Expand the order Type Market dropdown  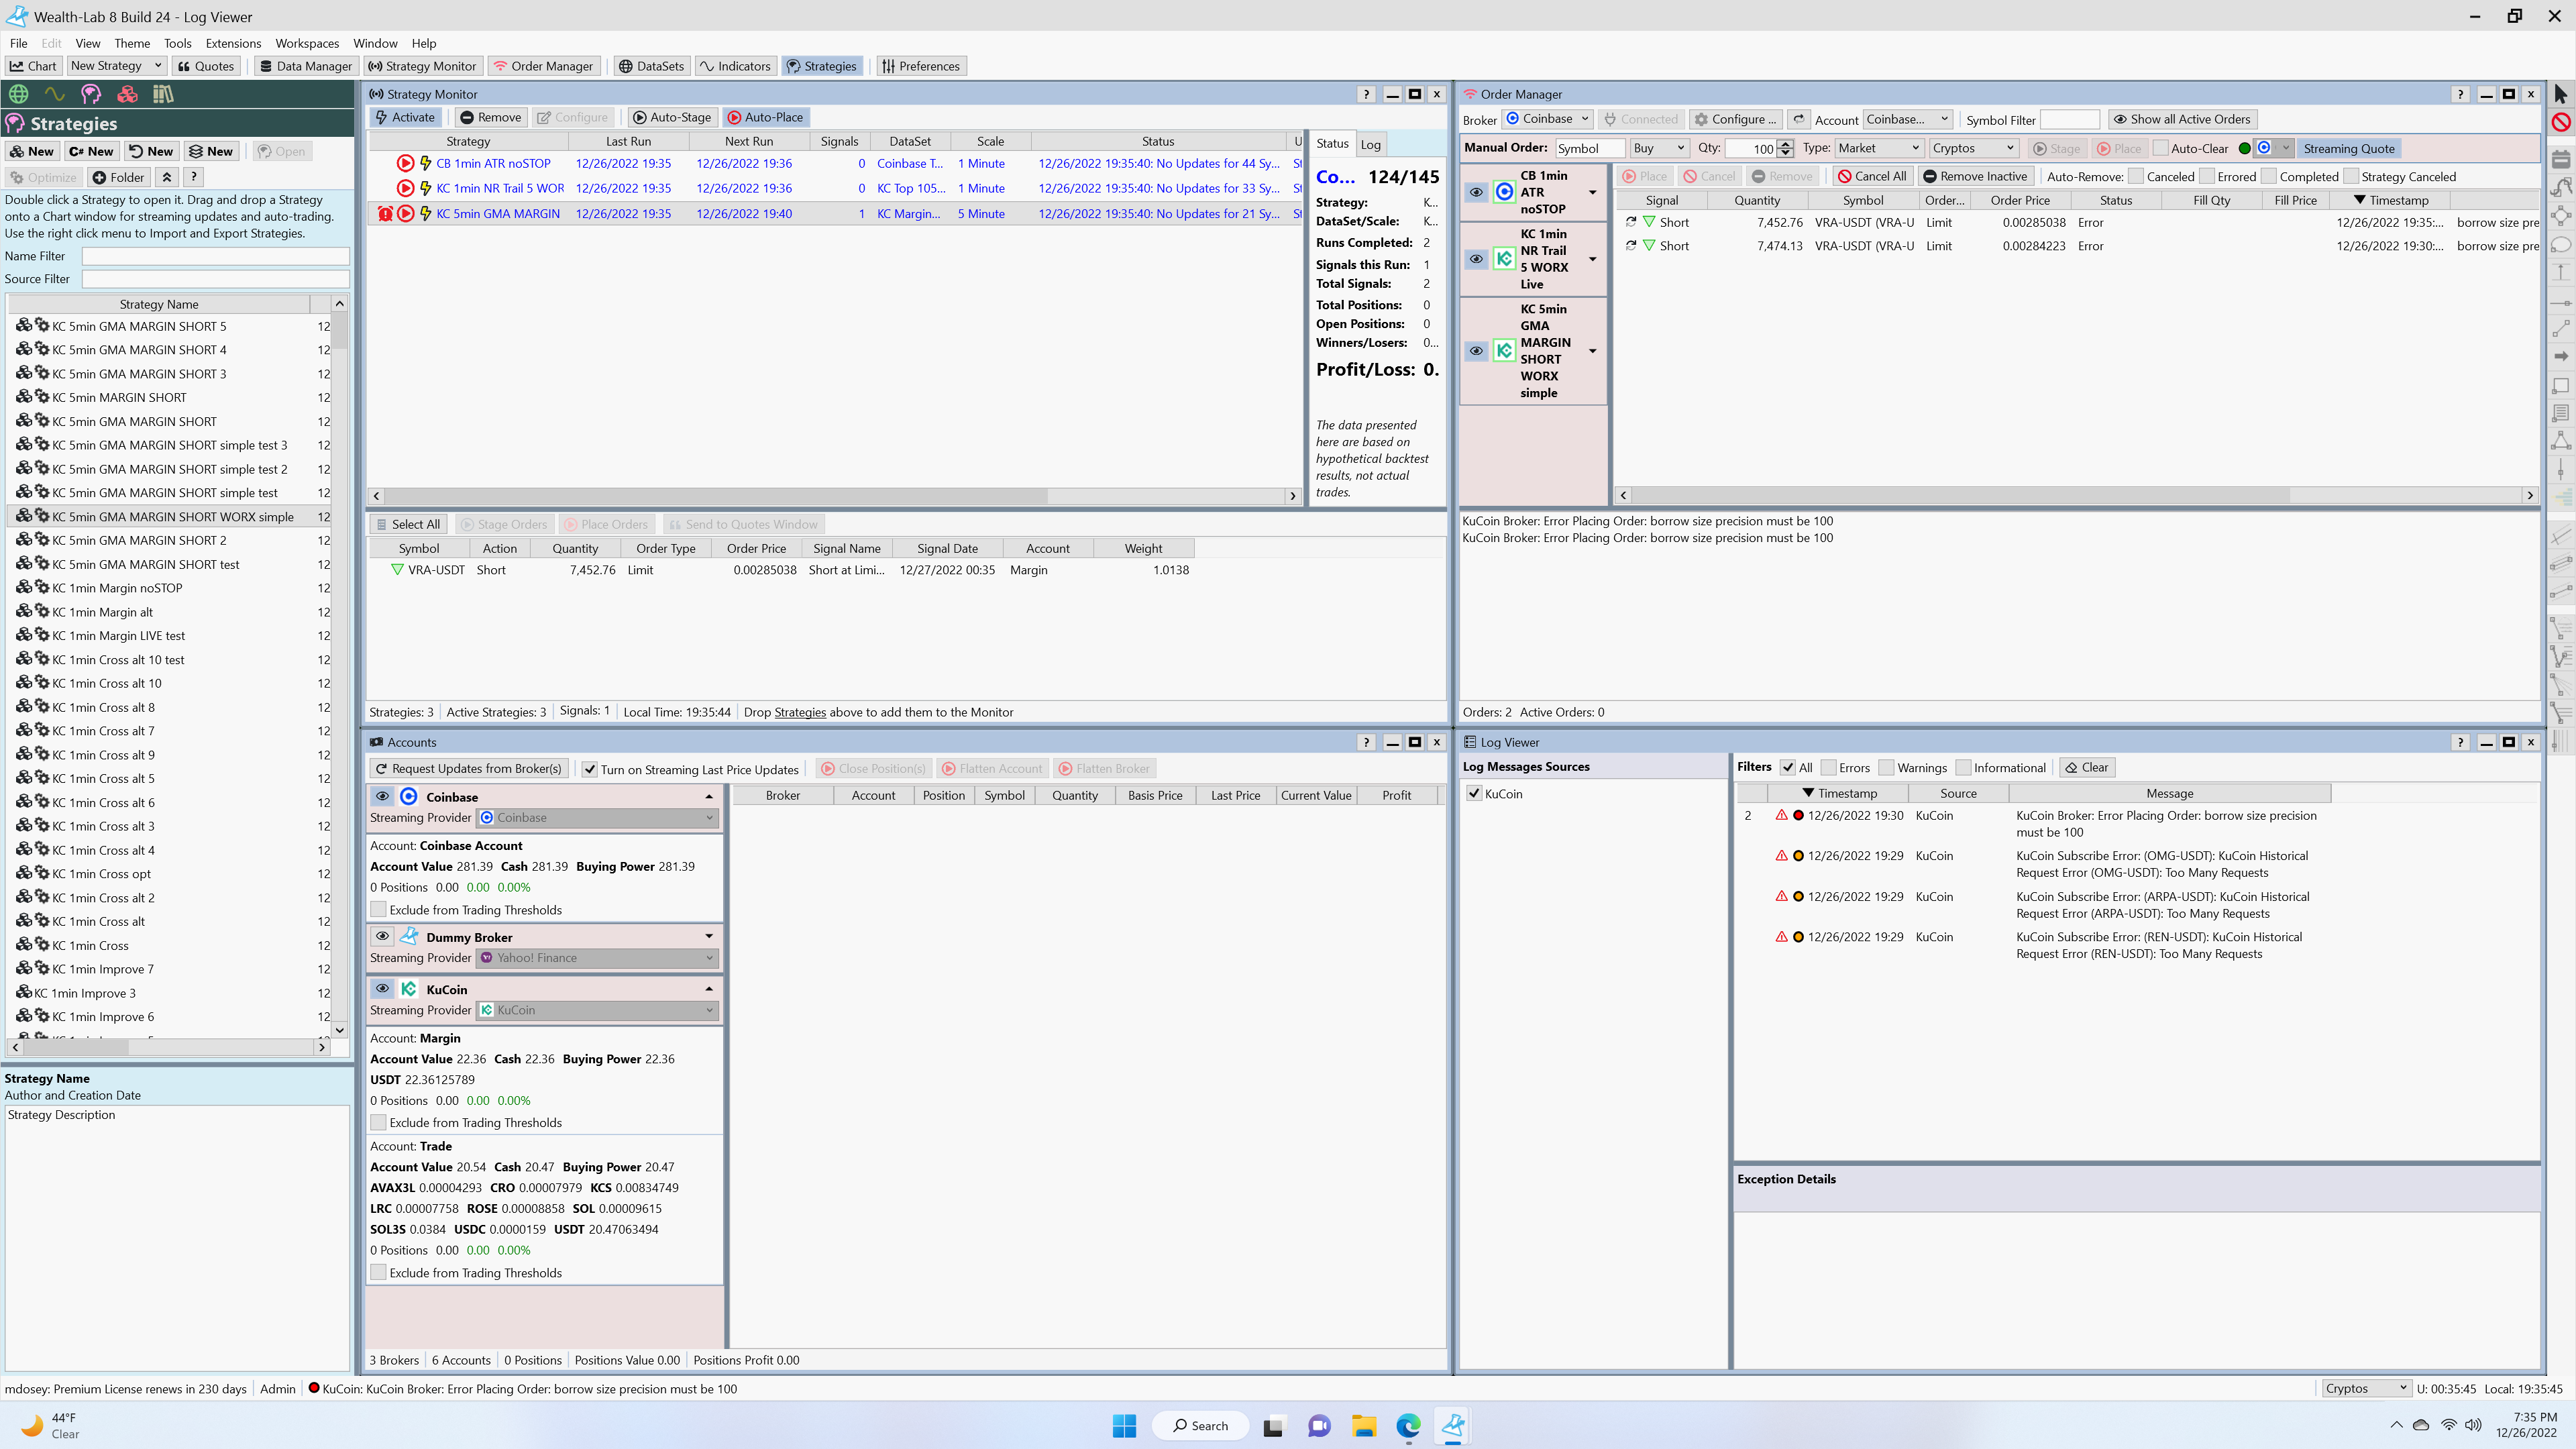1878,148
